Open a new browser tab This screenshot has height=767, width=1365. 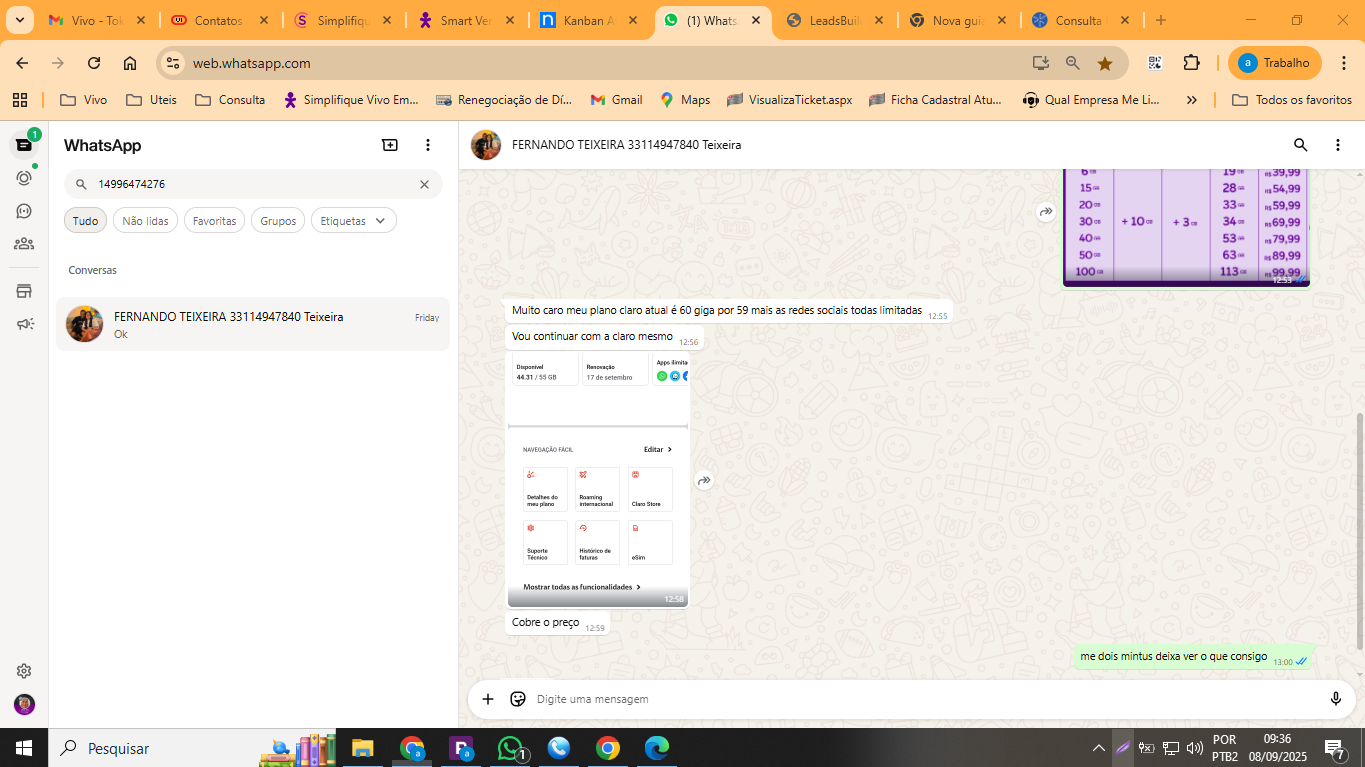pos(1160,20)
